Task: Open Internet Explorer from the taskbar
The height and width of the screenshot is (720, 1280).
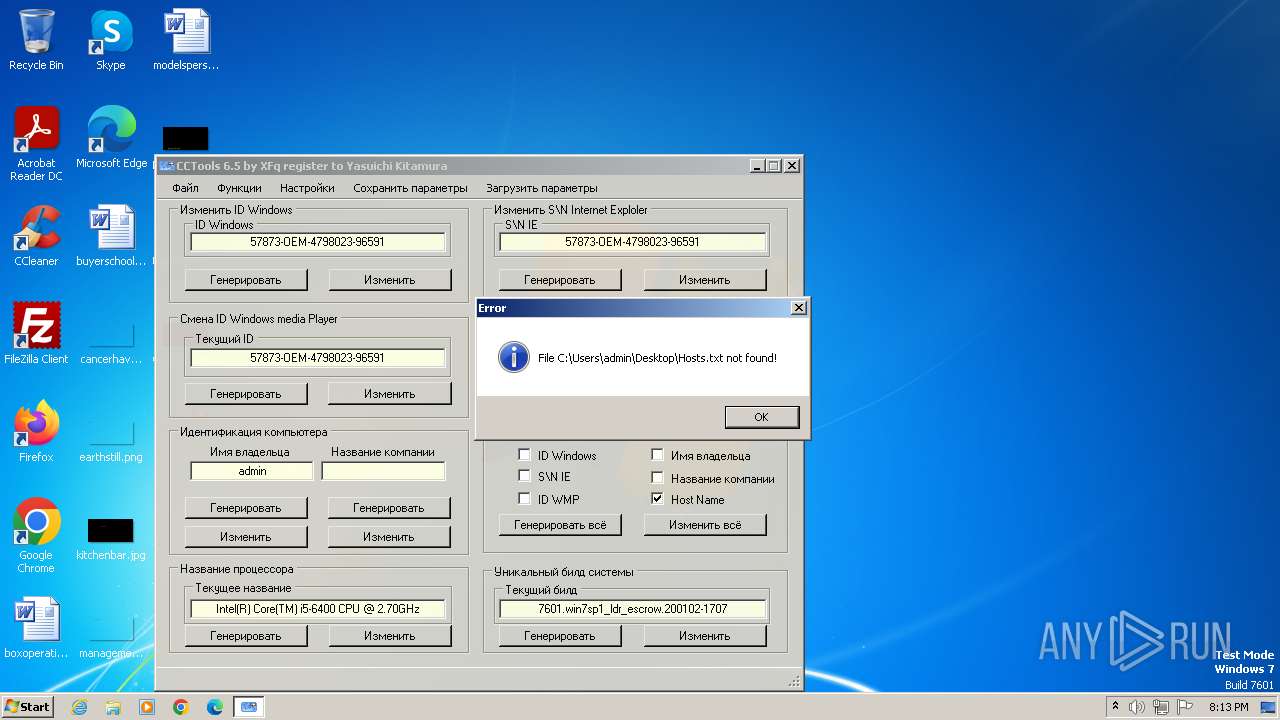Action: (79, 707)
